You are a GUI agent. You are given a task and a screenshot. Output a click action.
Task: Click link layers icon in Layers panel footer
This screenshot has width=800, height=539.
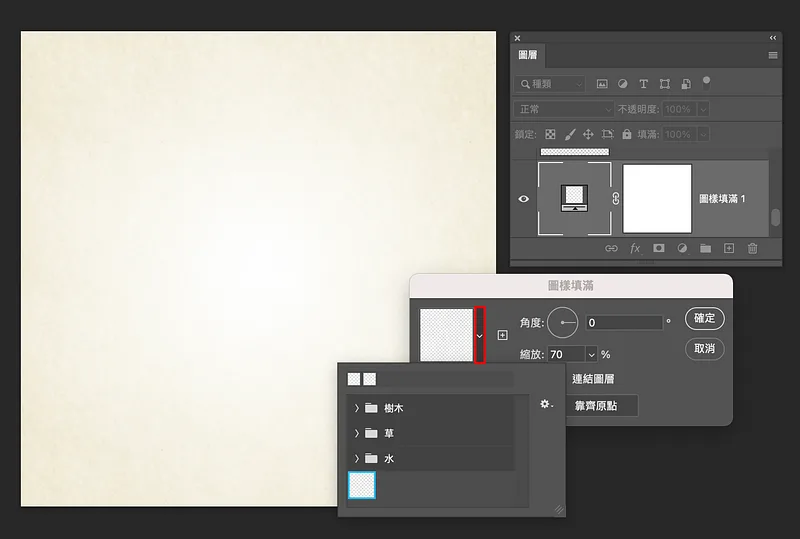click(611, 249)
